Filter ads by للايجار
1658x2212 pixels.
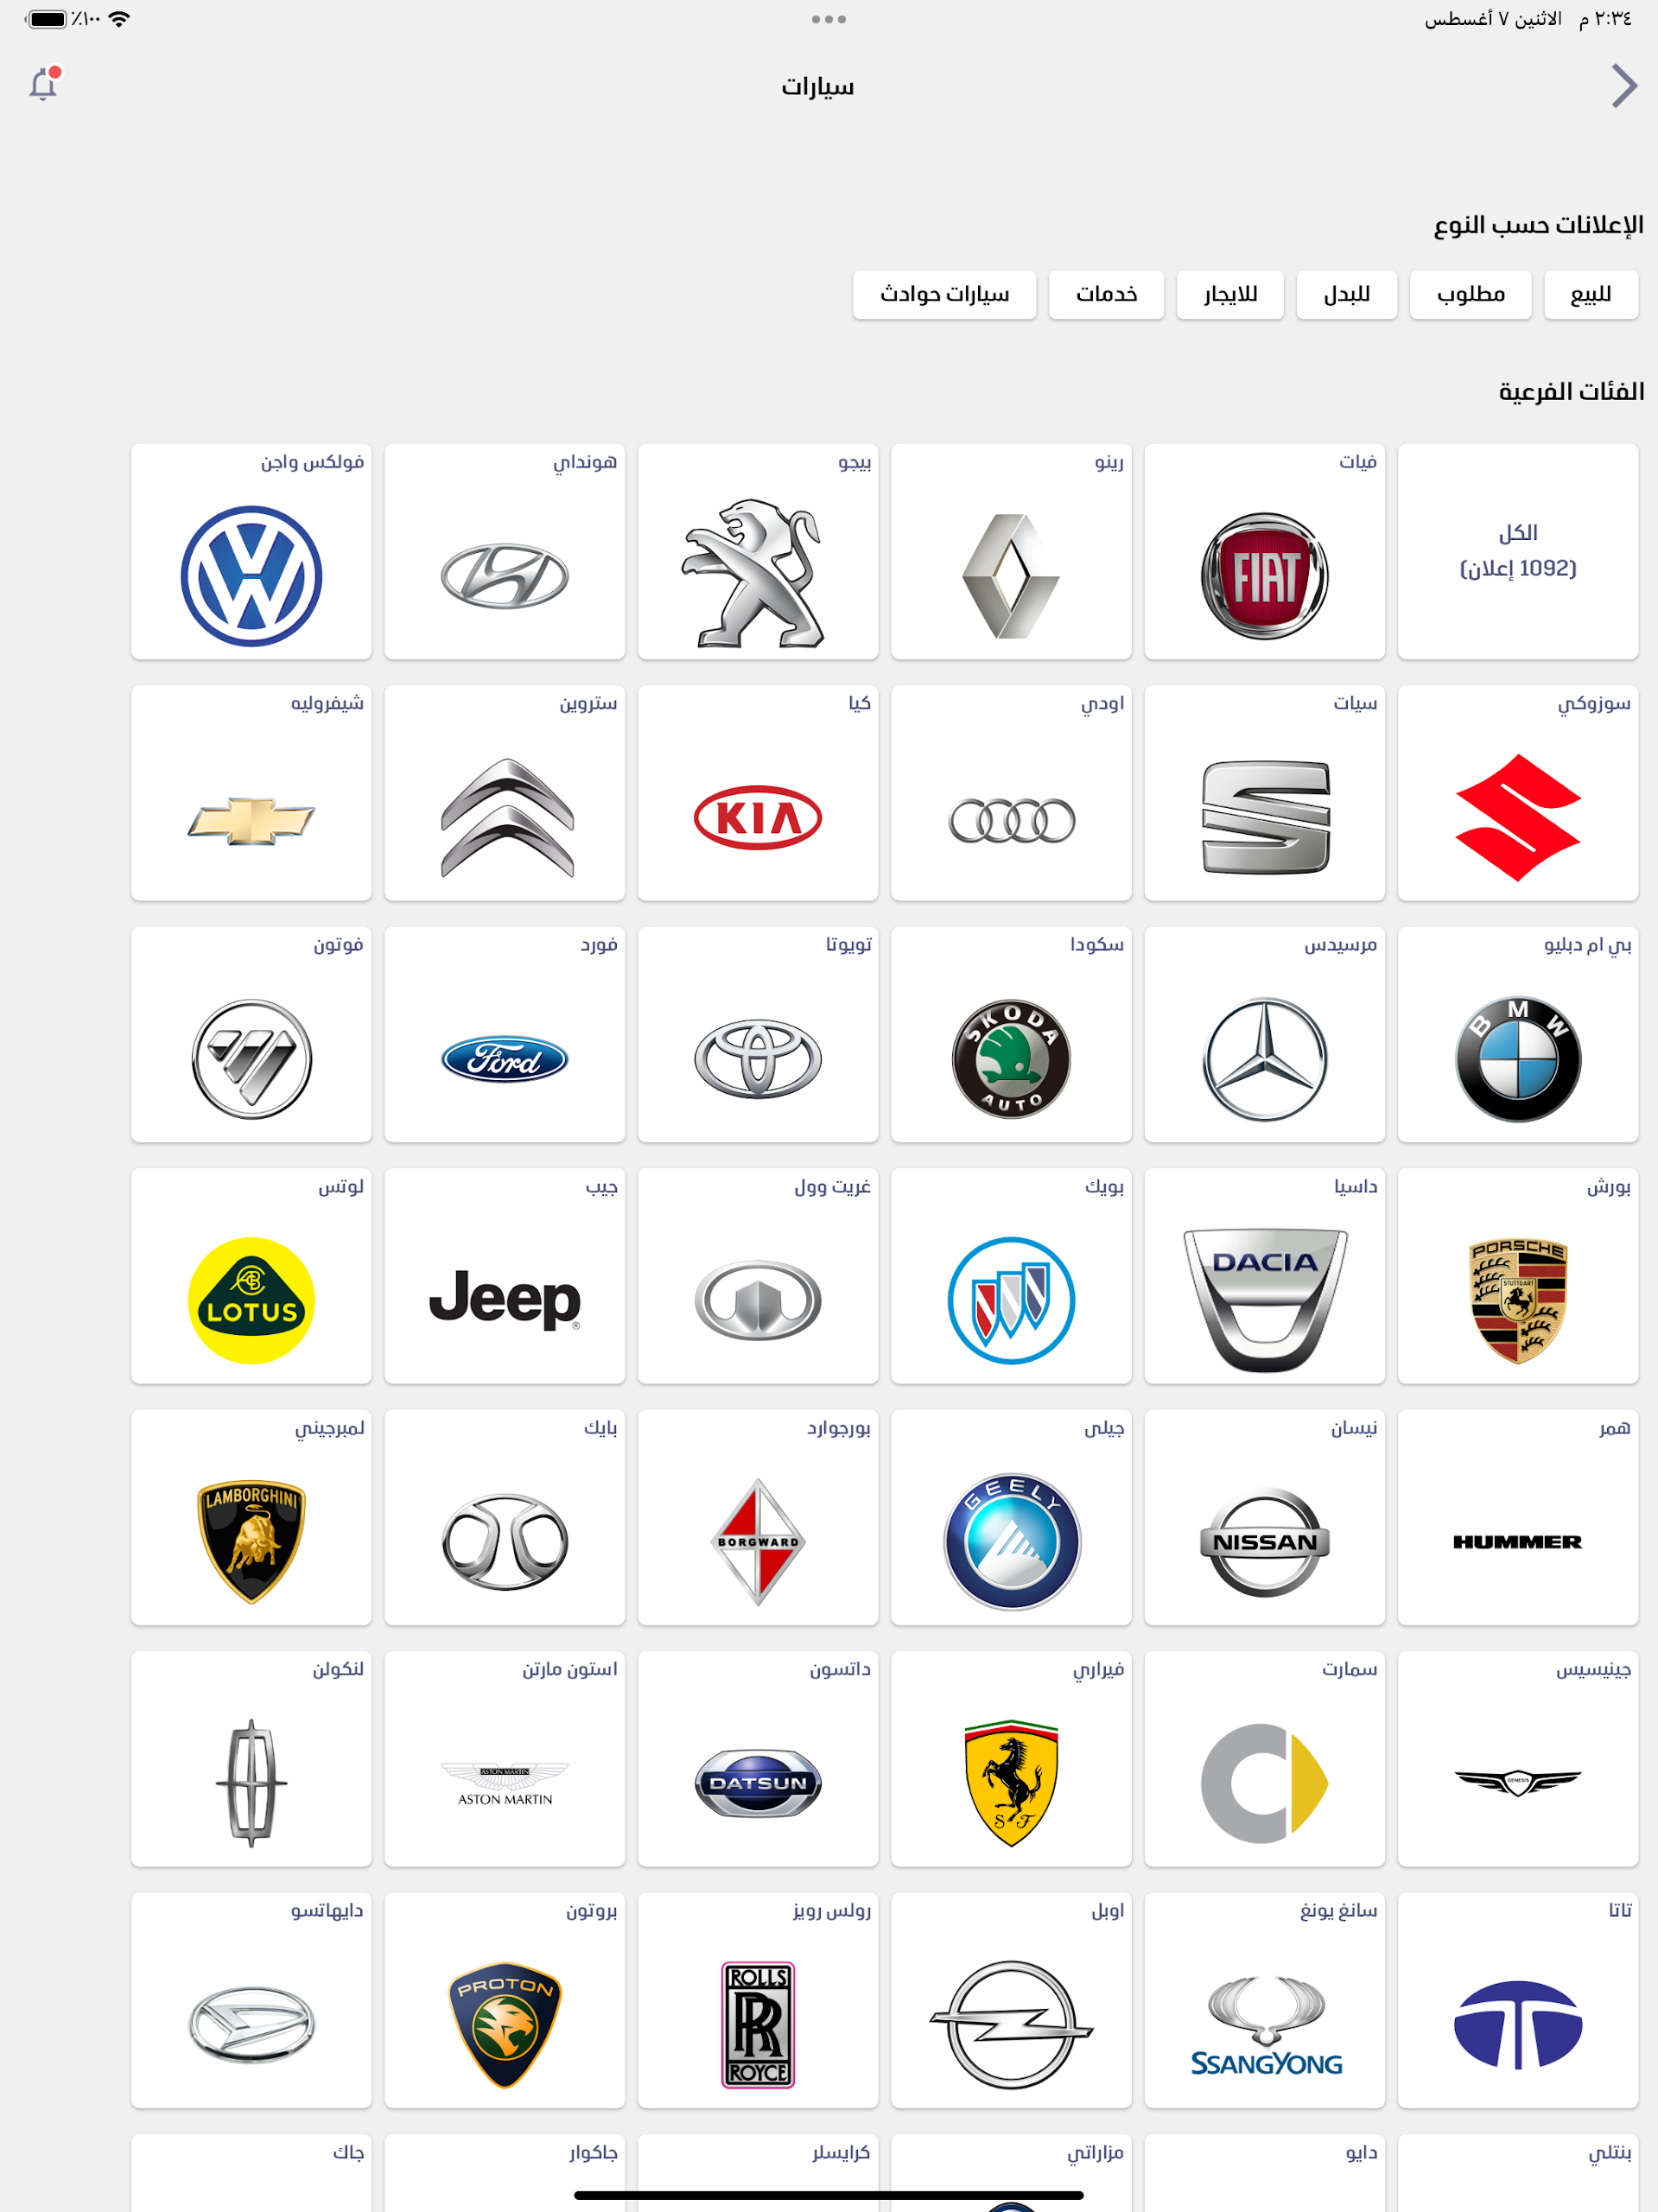pyautogui.click(x=1230, y=295)
